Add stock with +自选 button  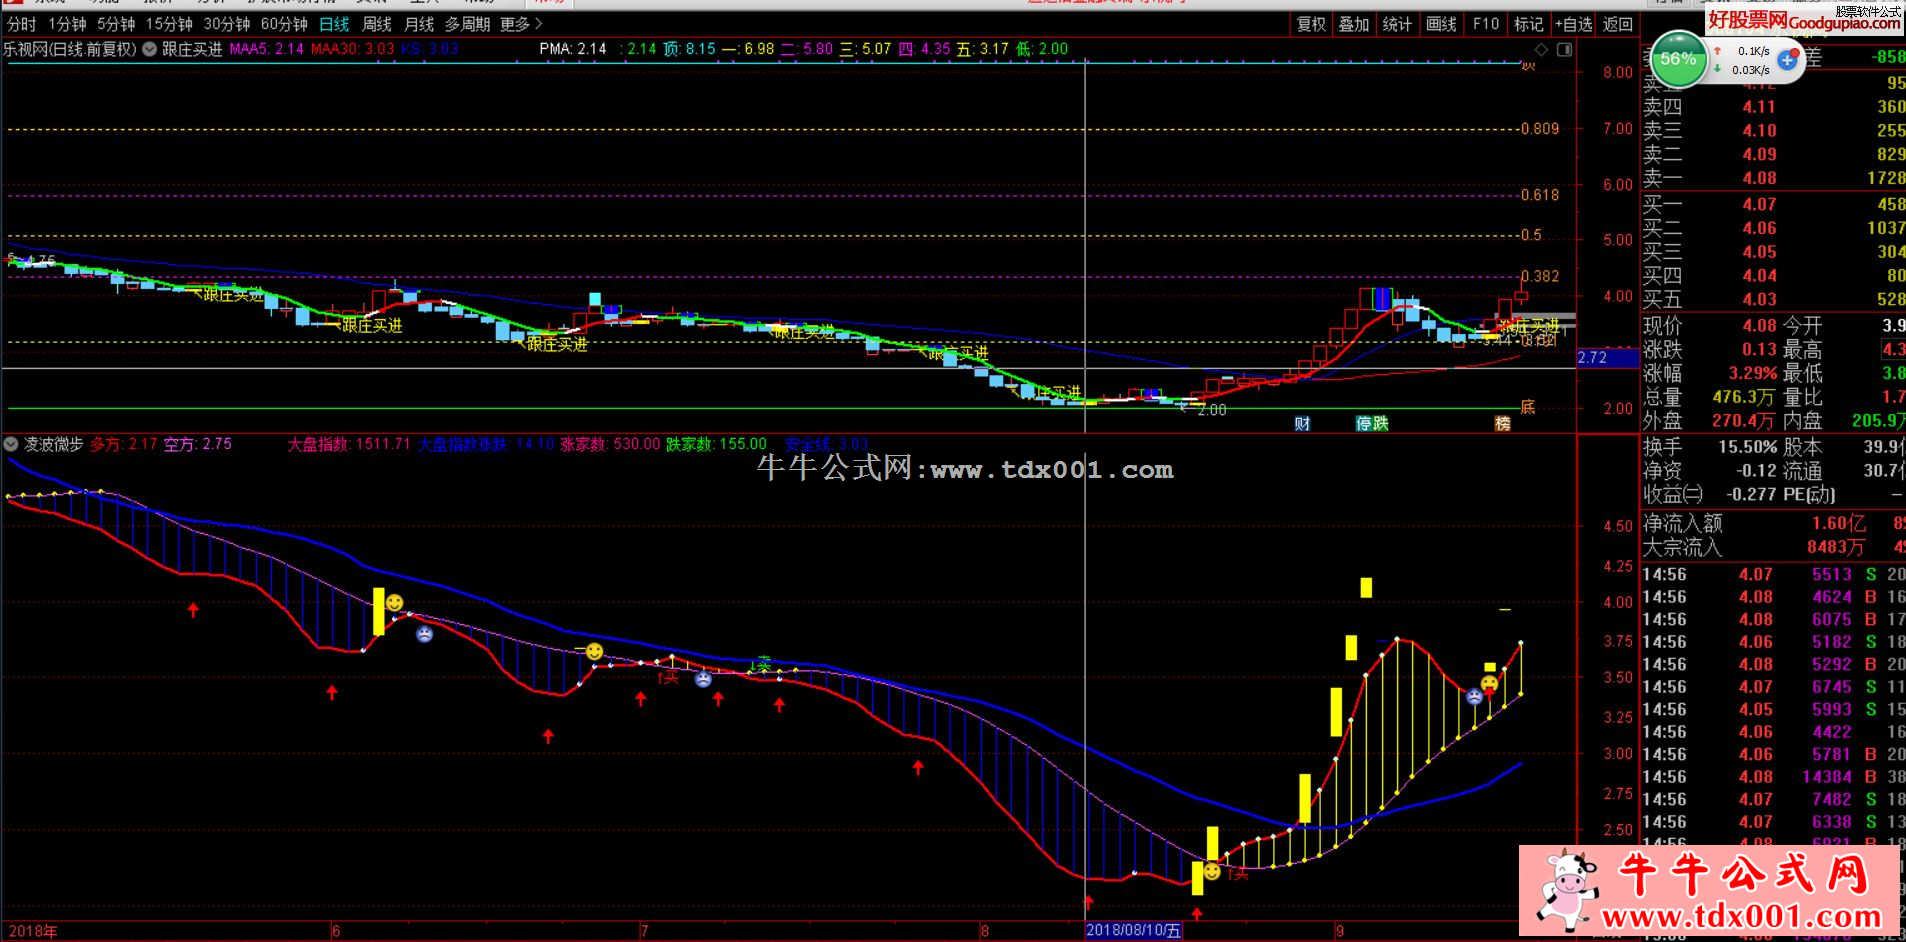click(1573, 24)
